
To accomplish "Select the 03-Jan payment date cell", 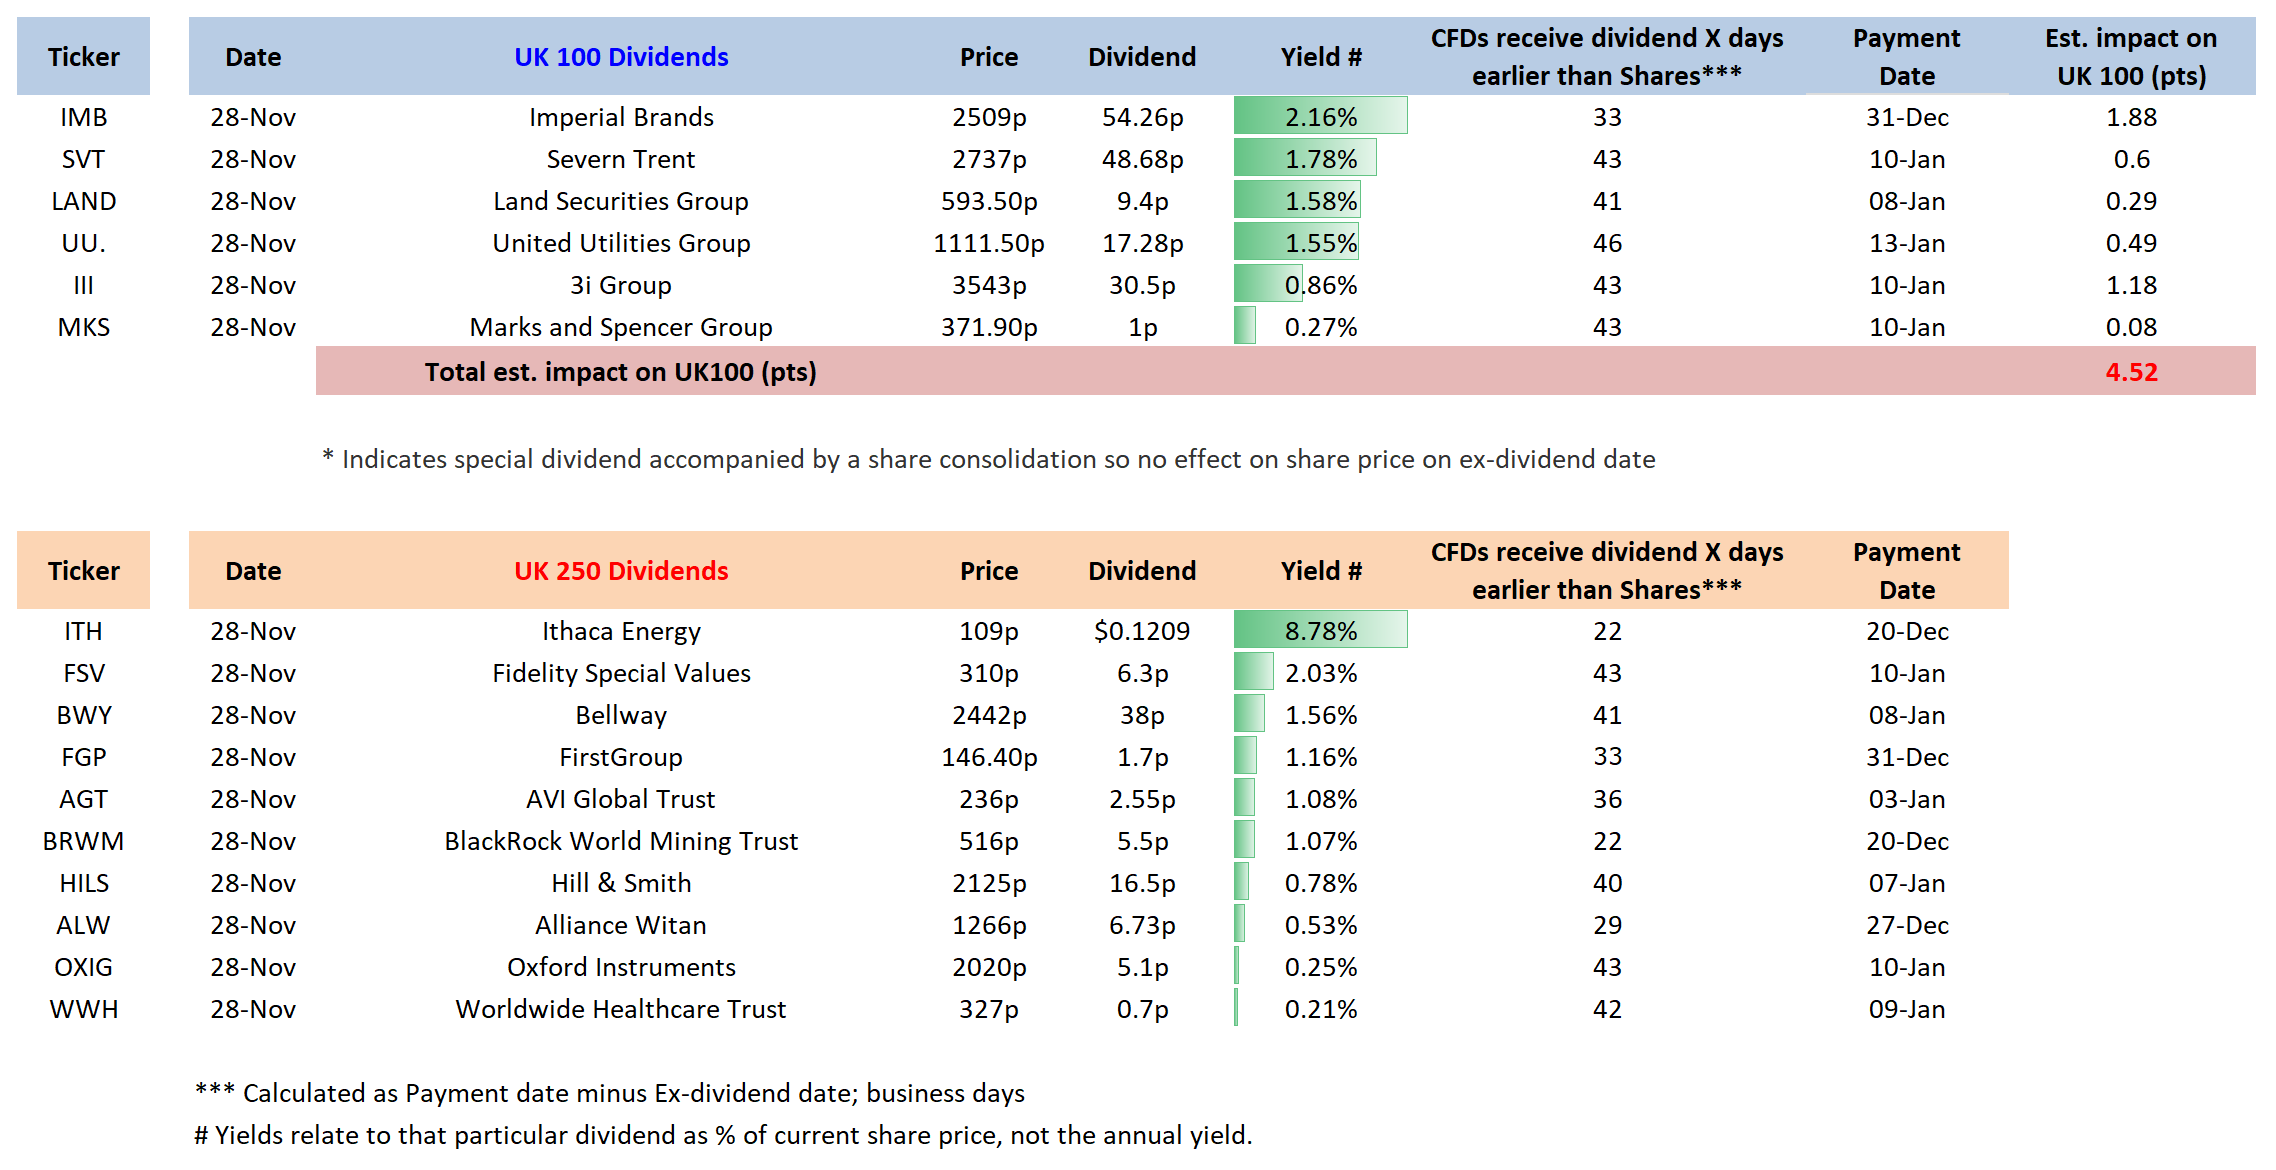I will coord(1907,799).
